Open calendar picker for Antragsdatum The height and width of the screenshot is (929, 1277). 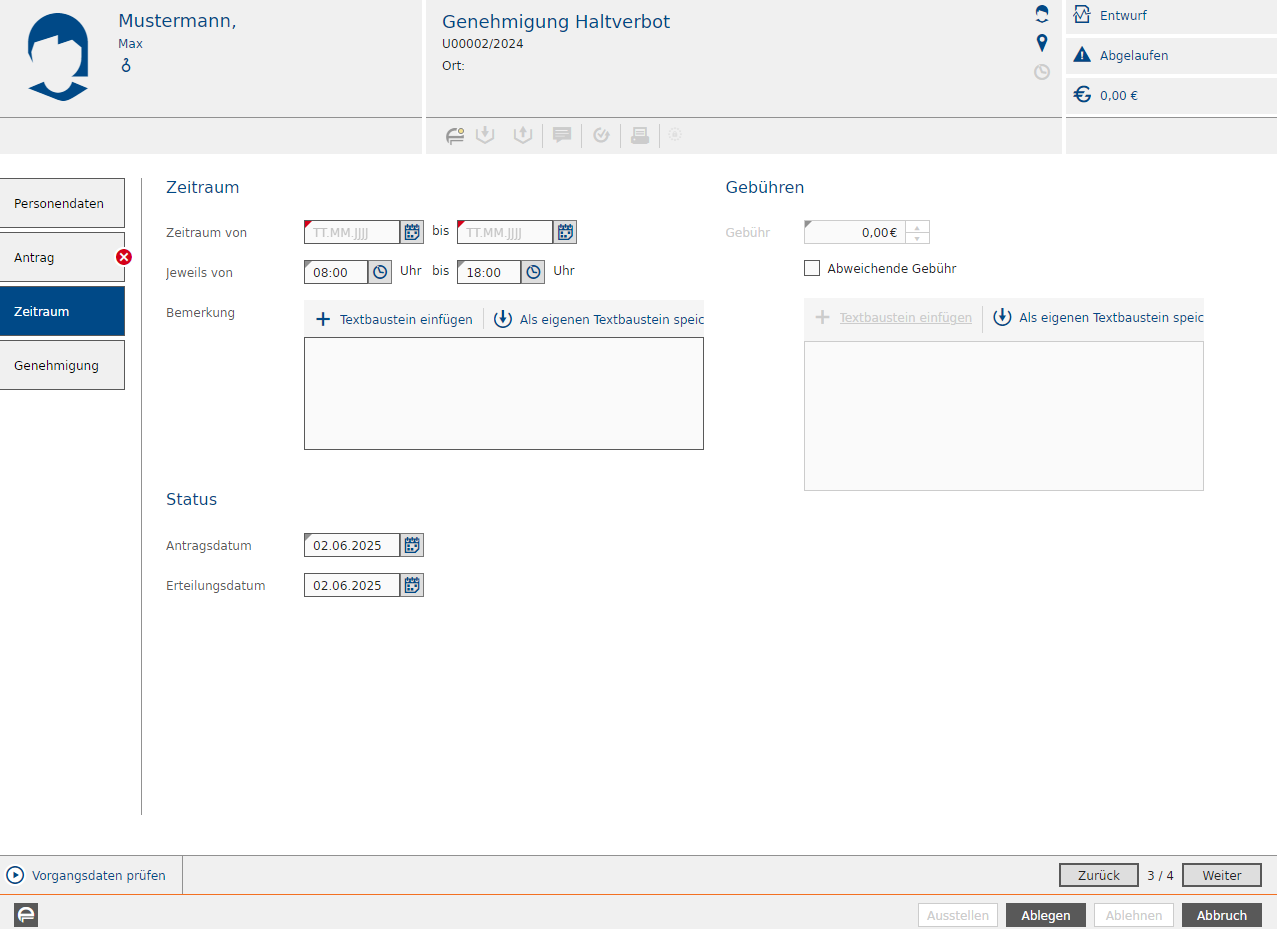coord(412,545)
